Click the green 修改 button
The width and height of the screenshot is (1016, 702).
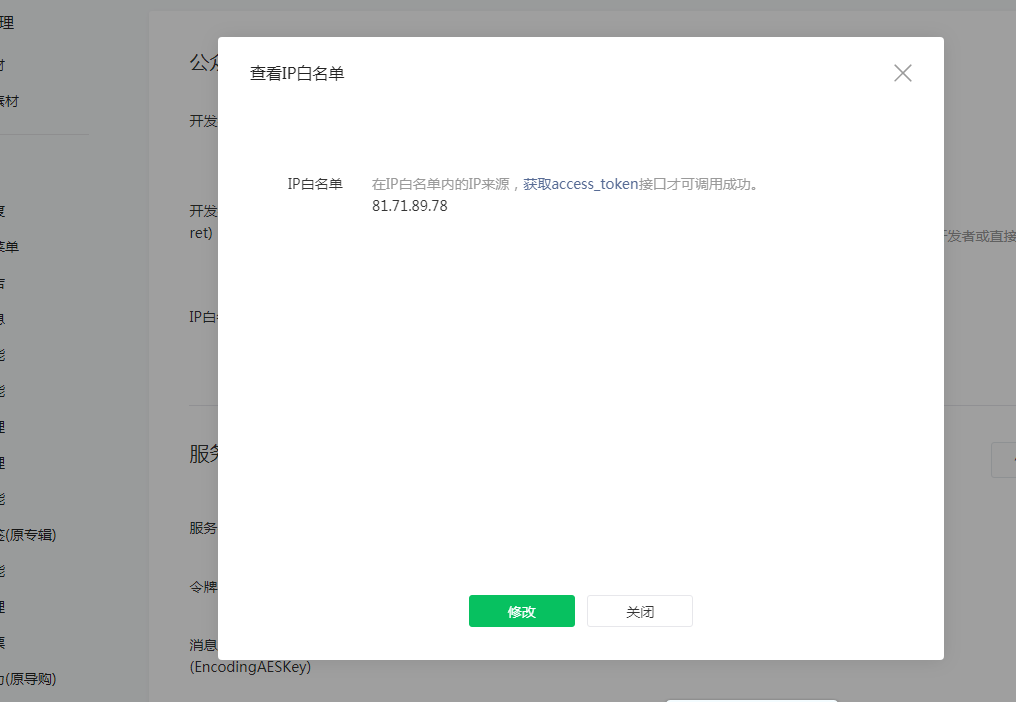point(521,611)
